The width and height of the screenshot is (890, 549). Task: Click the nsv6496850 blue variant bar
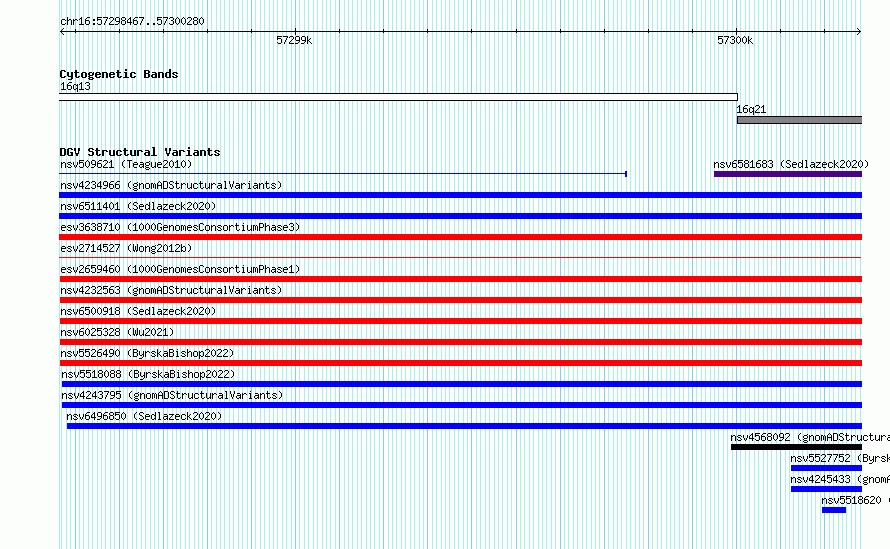click(464, 426)
